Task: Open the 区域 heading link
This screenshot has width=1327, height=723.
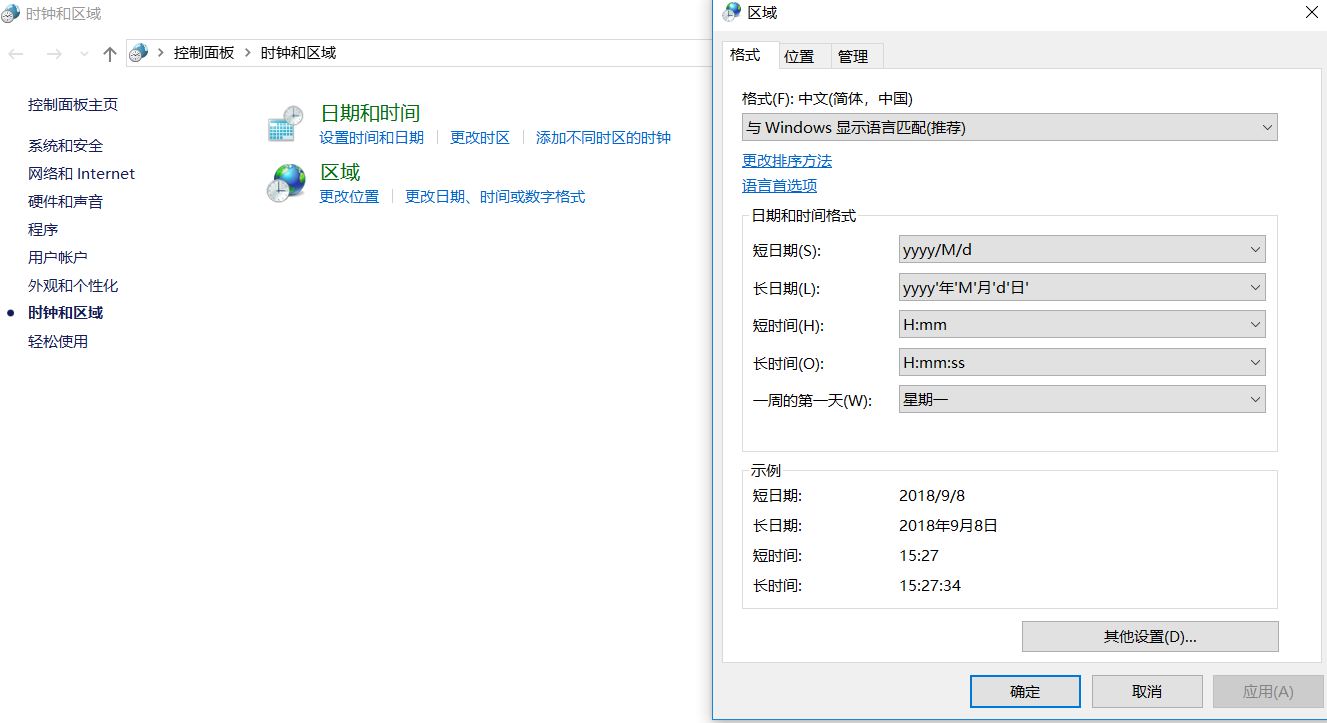Action: point(340,172)
